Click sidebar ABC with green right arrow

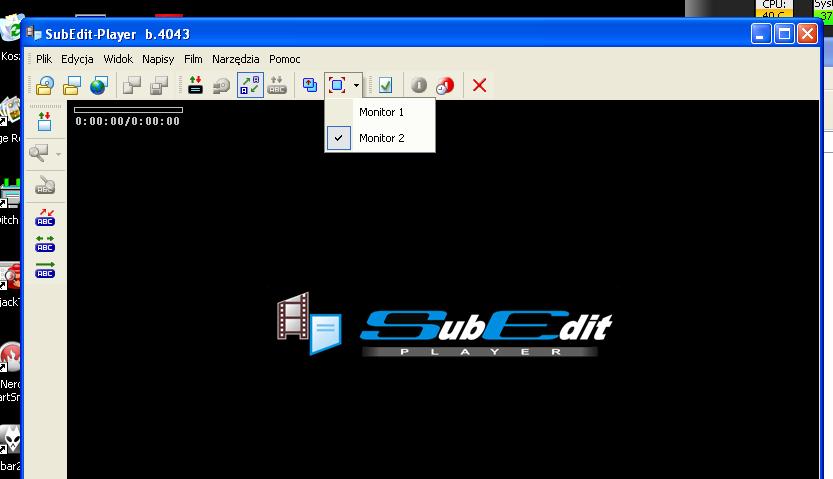tap(45, 270)
